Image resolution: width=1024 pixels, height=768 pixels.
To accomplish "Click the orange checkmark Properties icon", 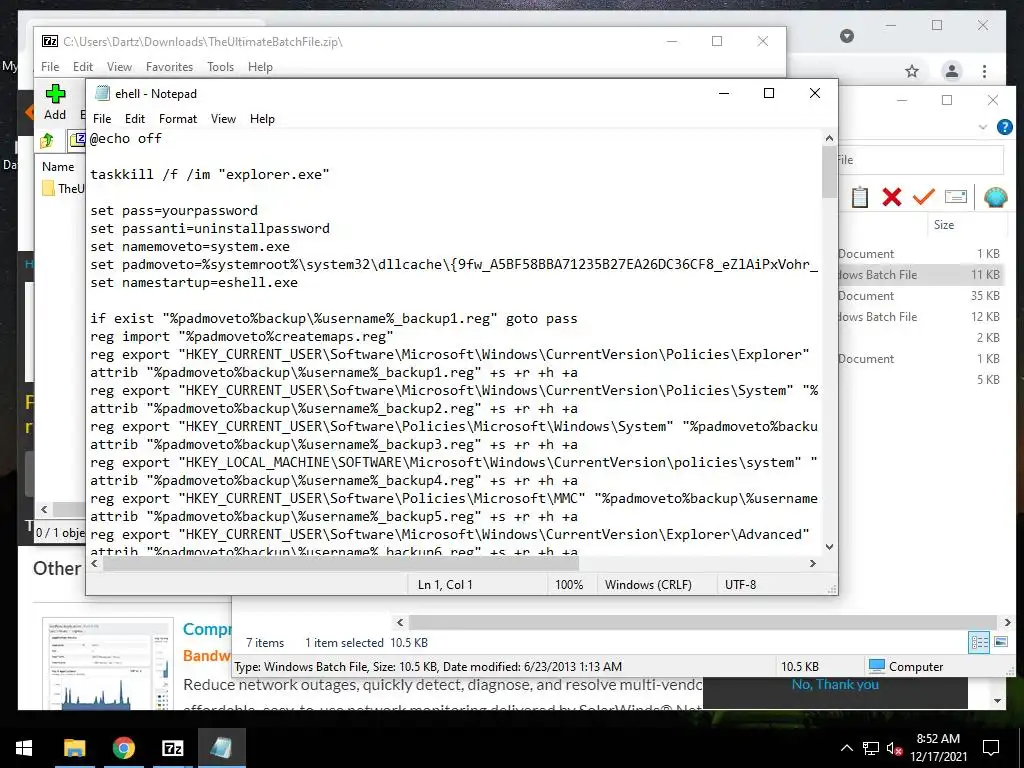I will click(923, 196).
